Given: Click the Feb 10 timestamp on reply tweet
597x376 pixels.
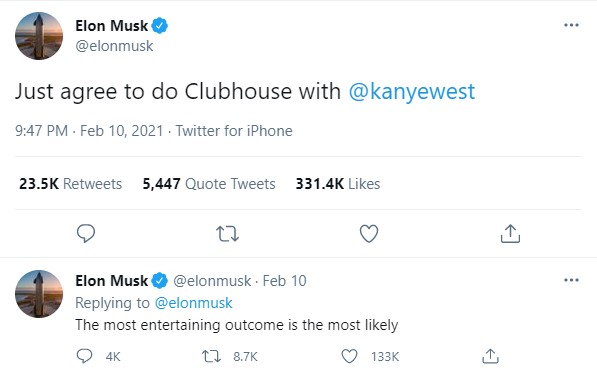Looking at the screenshot, I should 284,281.
